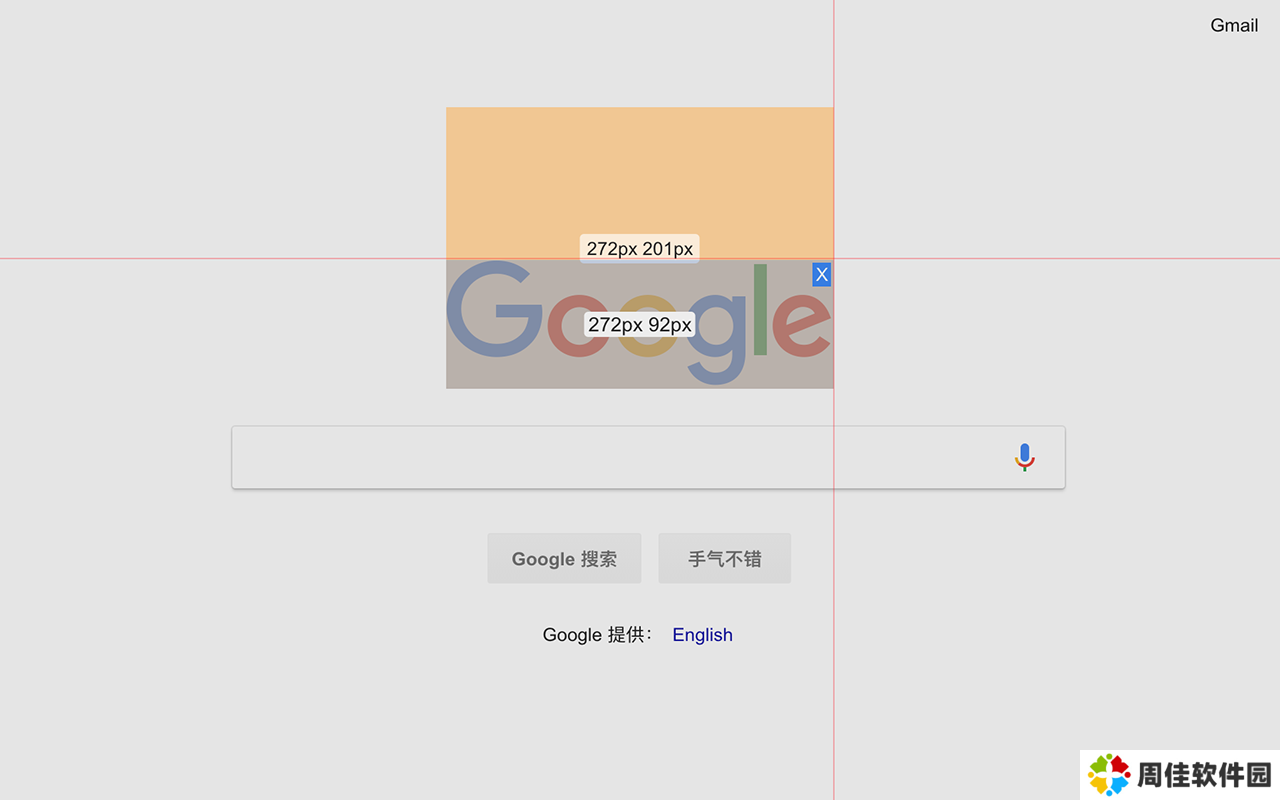Click the orange highlighted margin area

[x=639, y=170]
